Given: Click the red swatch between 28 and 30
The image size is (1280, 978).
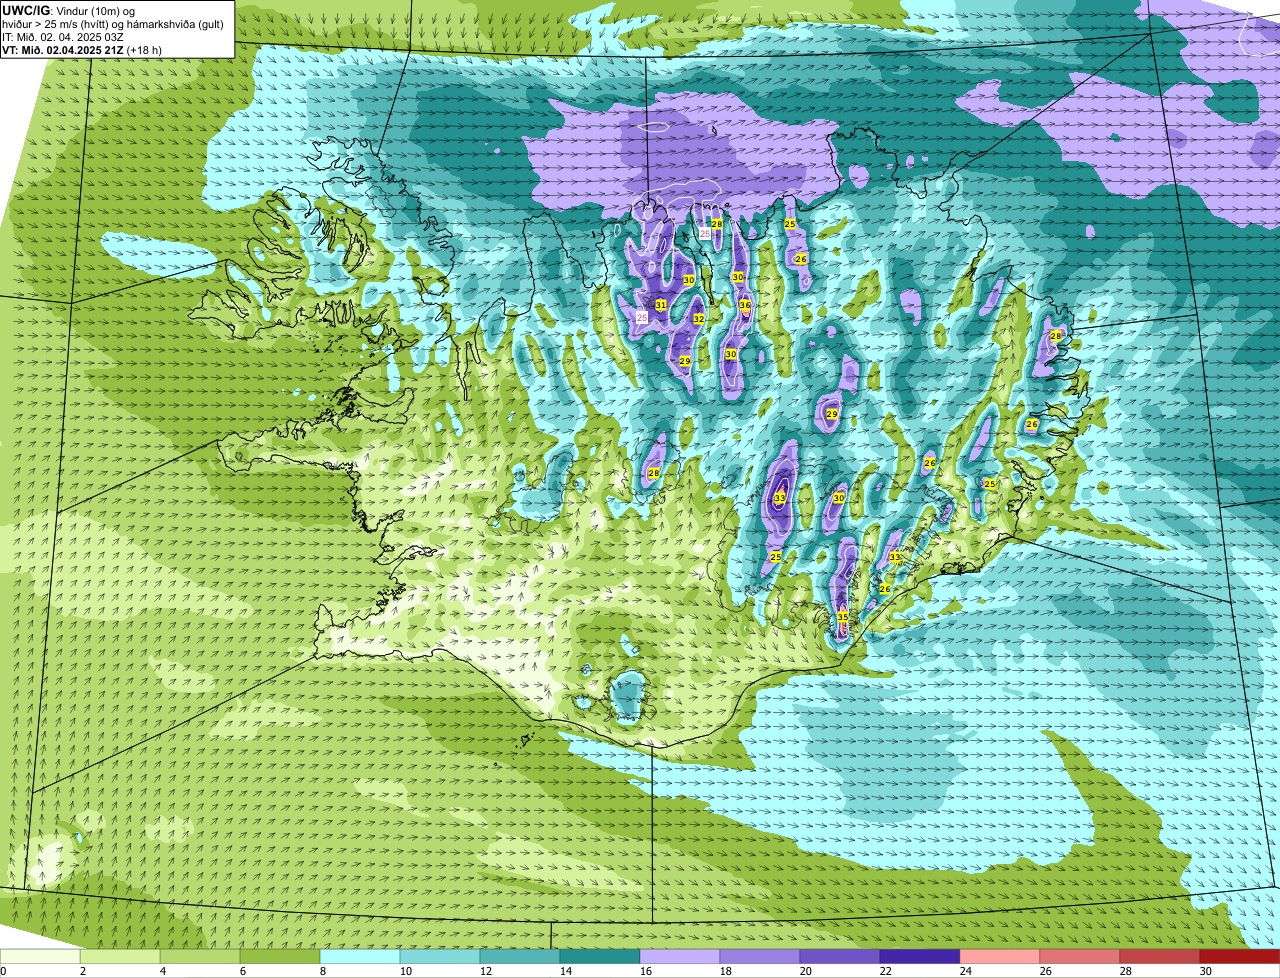Looking at the screenshot, I should [1160, 956].
